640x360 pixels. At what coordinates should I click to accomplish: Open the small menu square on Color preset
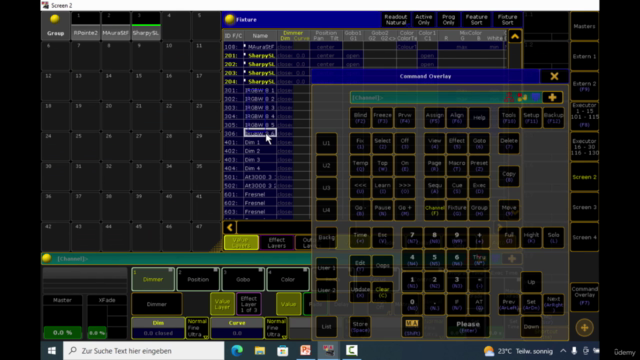pos(305,270)
